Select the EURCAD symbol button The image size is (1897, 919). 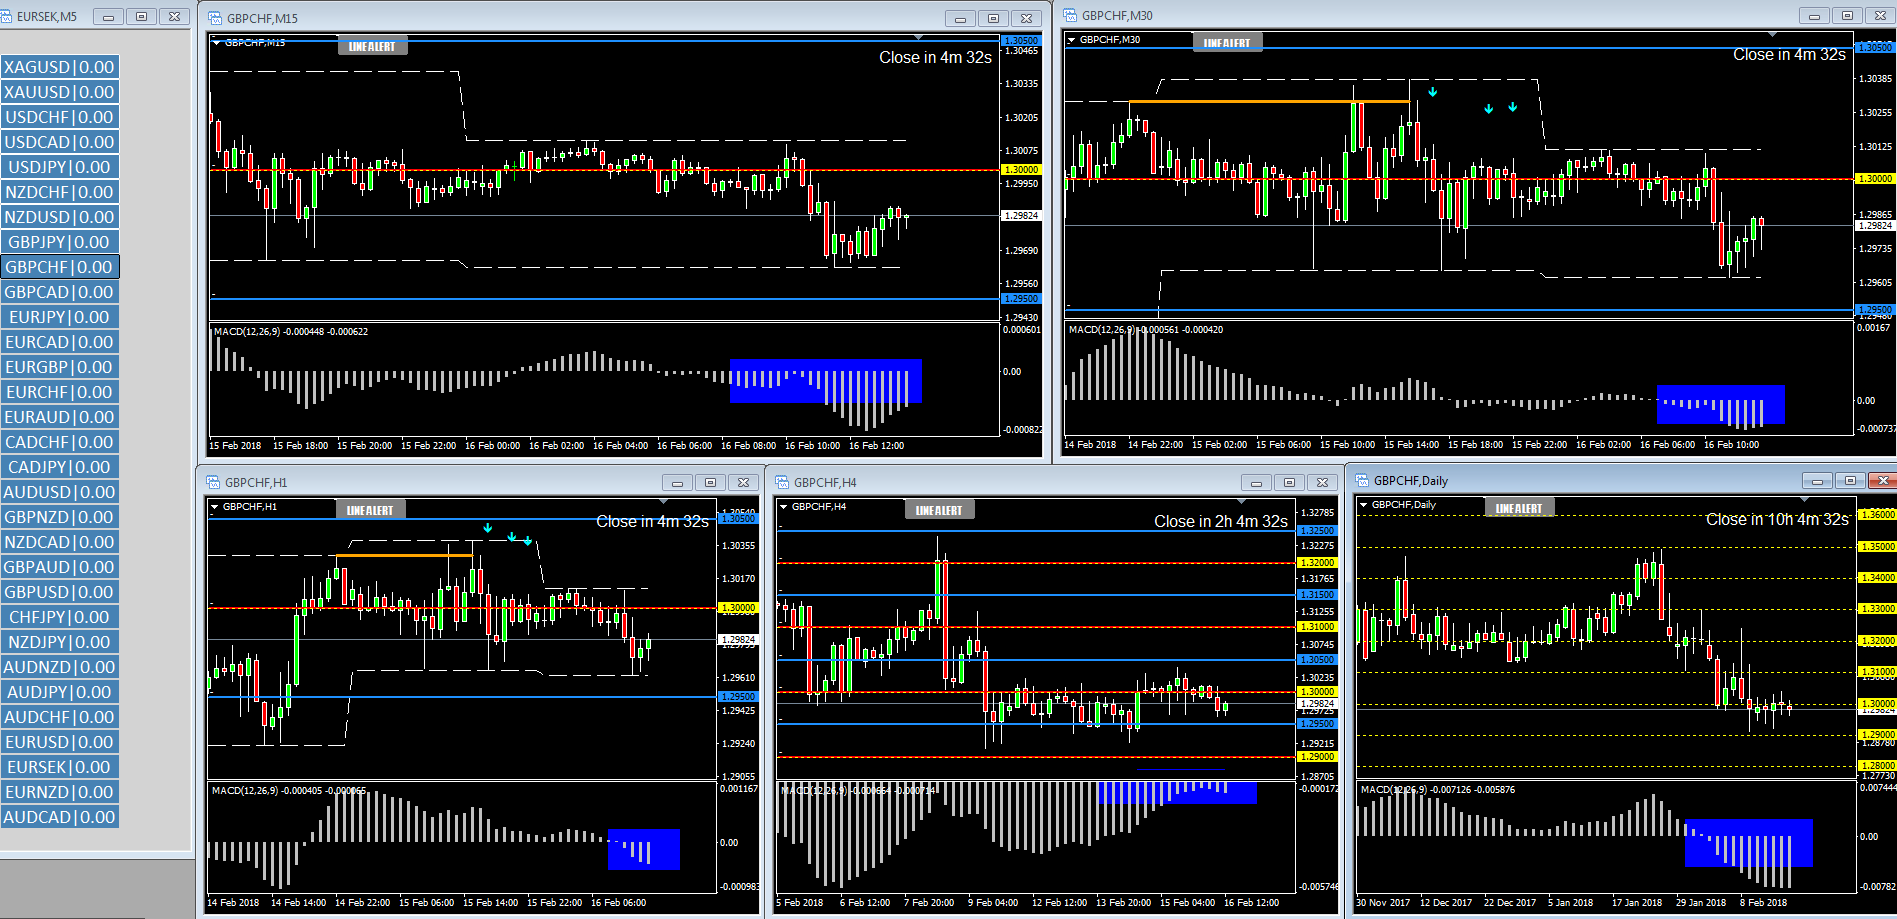coord(60,342)
